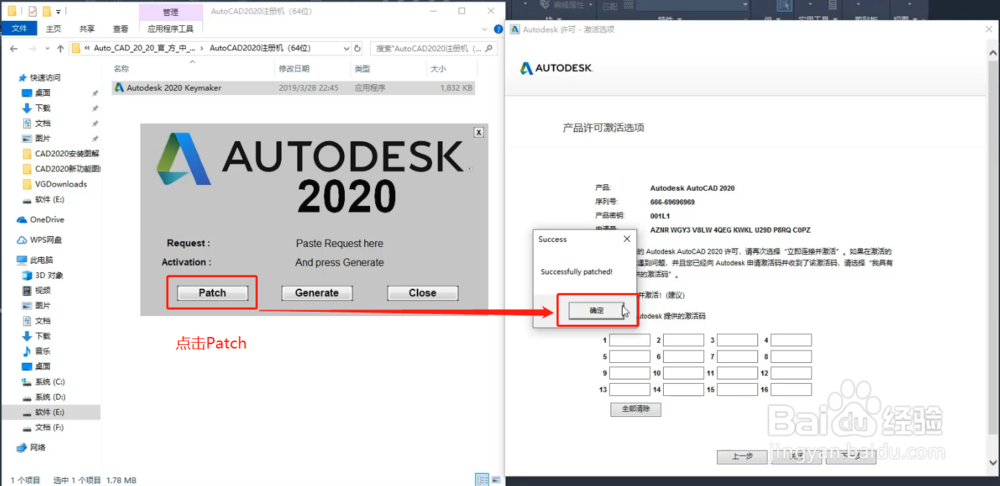Click the Generate button in the keymaker
The width and height of the screenshot is (1000, 486).
click(317, 293)
